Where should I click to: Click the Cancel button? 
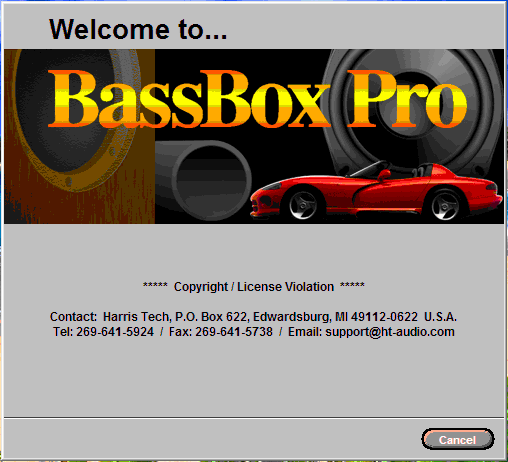tap(458, 439)
